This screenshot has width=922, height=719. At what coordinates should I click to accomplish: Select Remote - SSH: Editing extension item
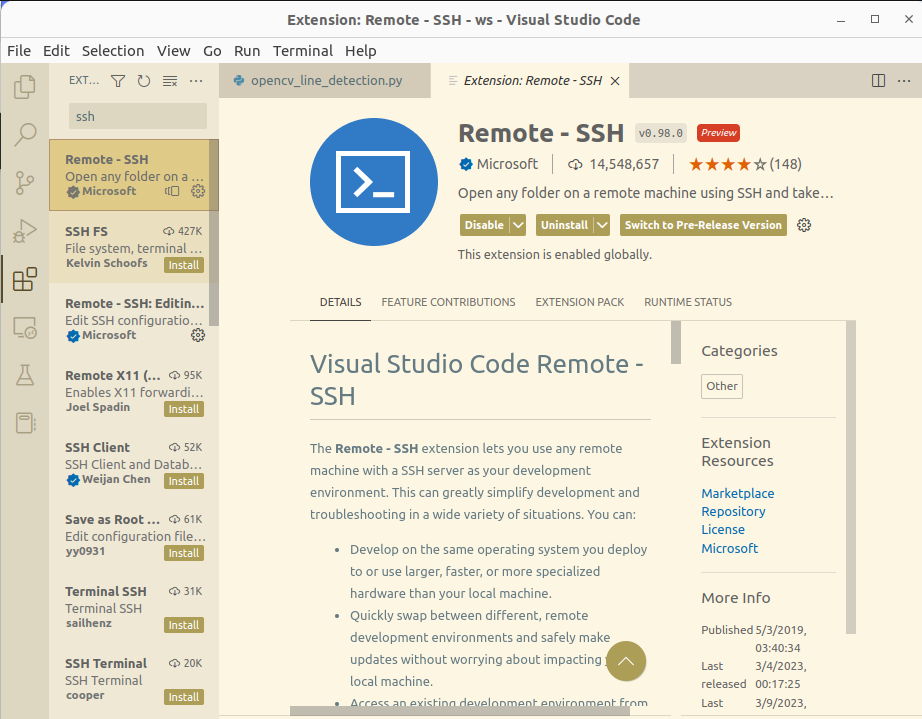[x=134, y=319]
